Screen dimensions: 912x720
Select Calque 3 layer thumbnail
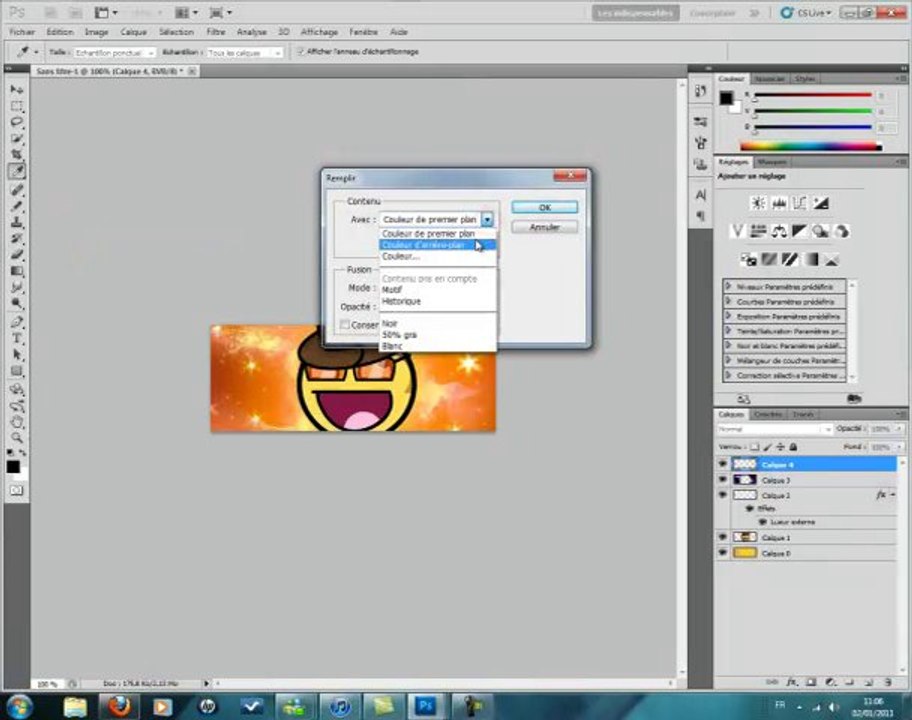click(x=744, y=480)
